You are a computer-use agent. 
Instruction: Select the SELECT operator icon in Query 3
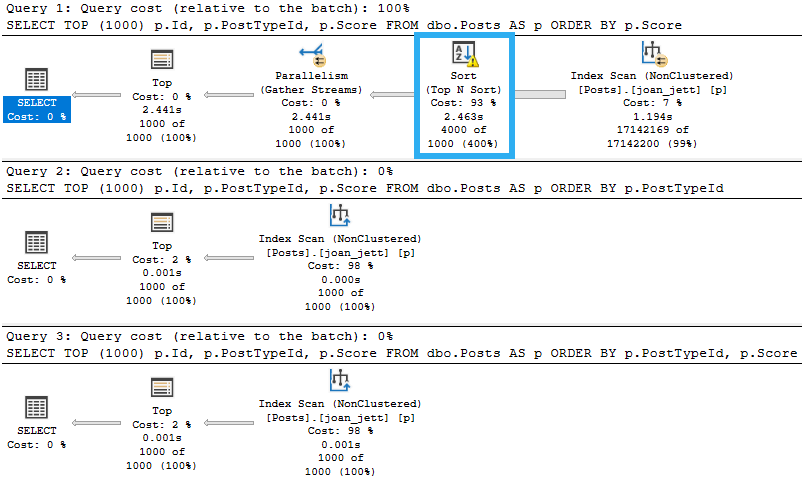(36, 407)
